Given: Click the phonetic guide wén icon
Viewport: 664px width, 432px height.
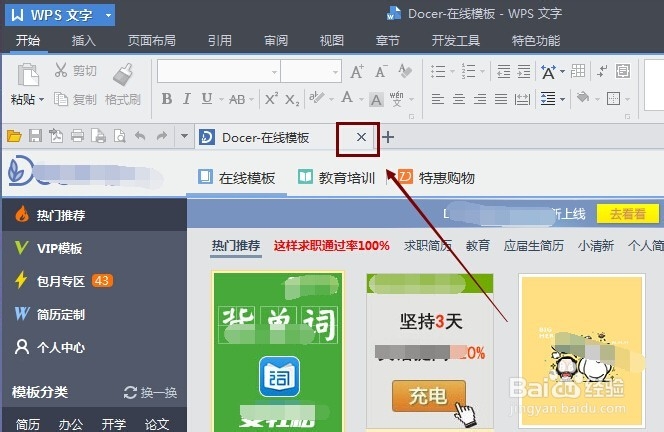Looking at the screenshot, I should (397, 99).
